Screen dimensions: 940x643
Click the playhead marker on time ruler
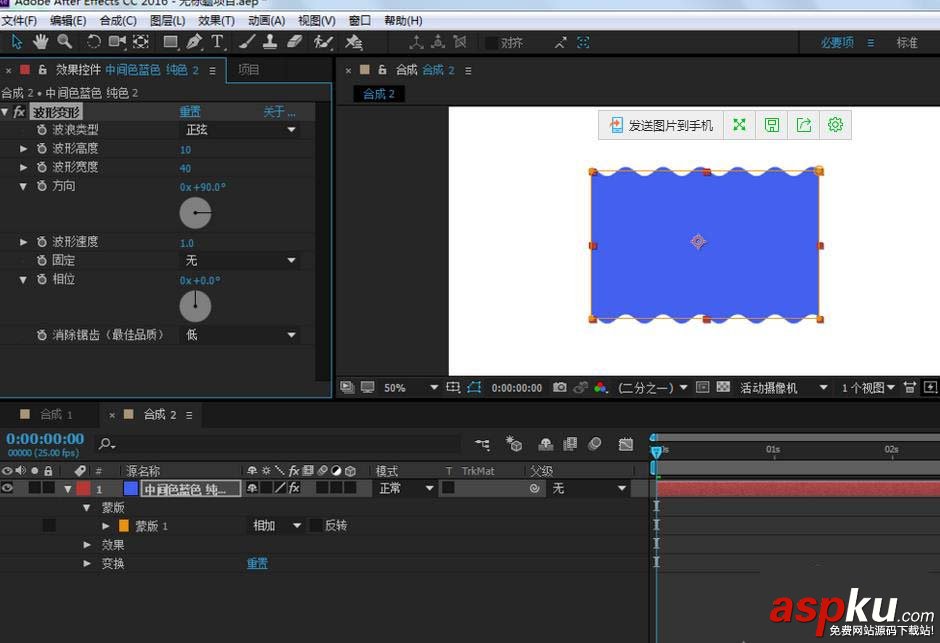pos(656,451)
